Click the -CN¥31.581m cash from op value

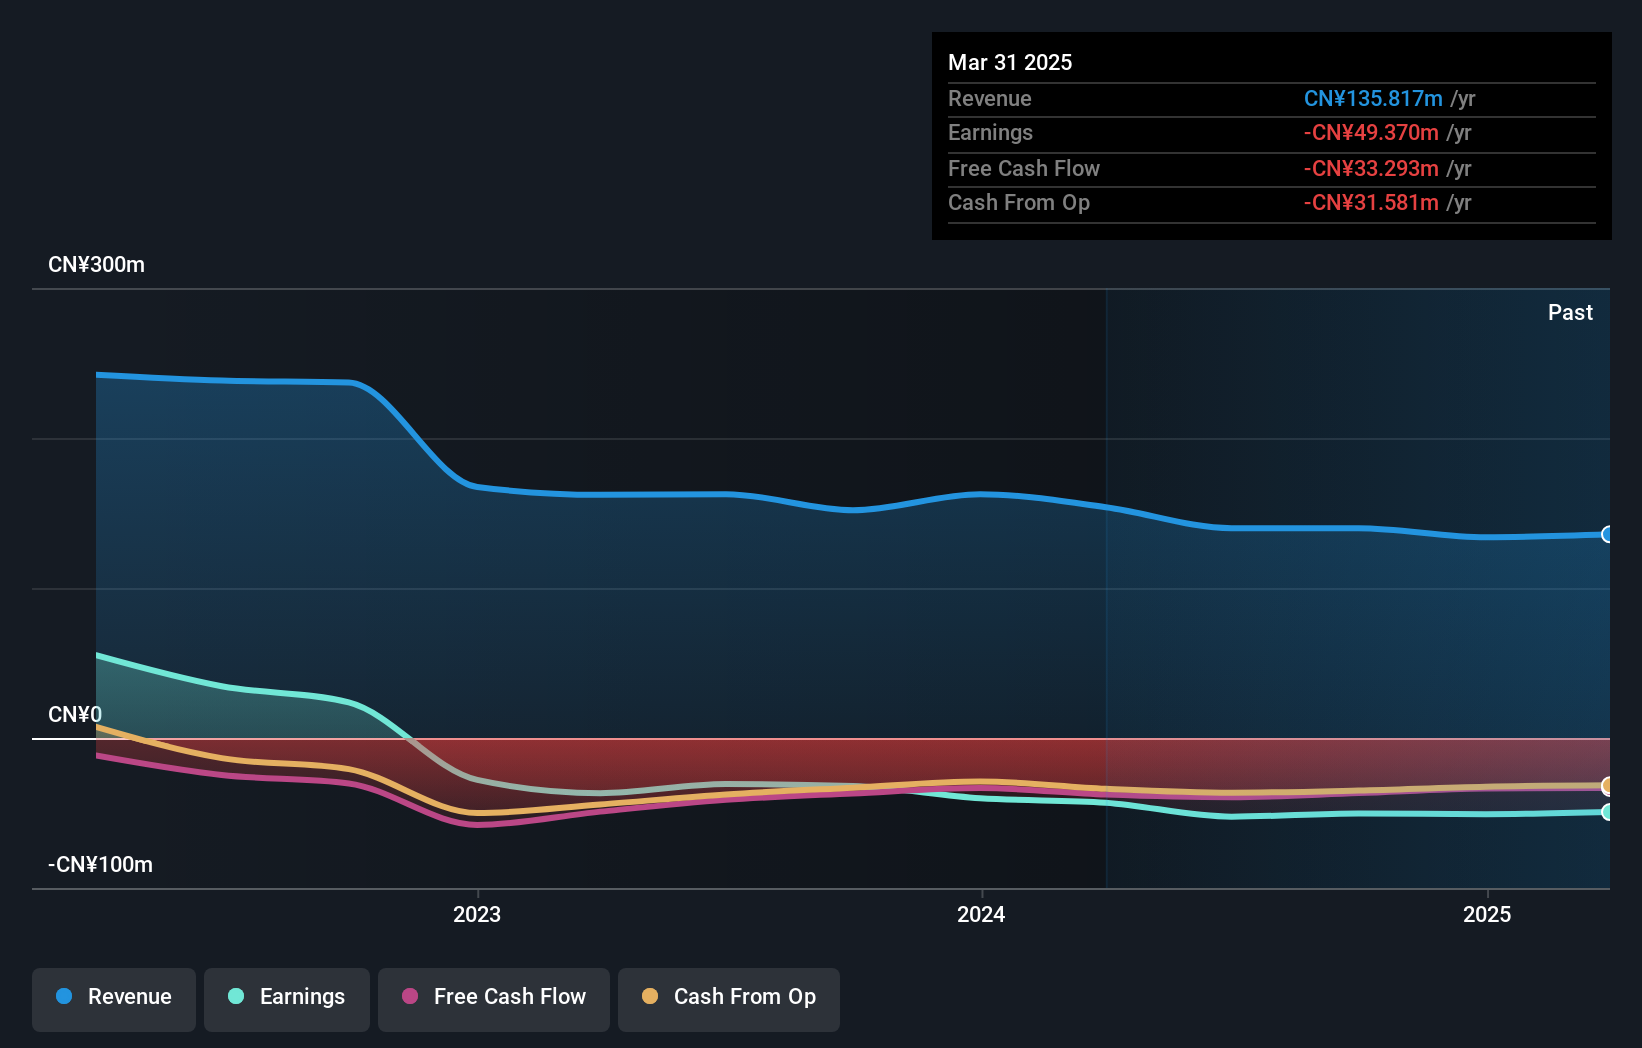1371,202
